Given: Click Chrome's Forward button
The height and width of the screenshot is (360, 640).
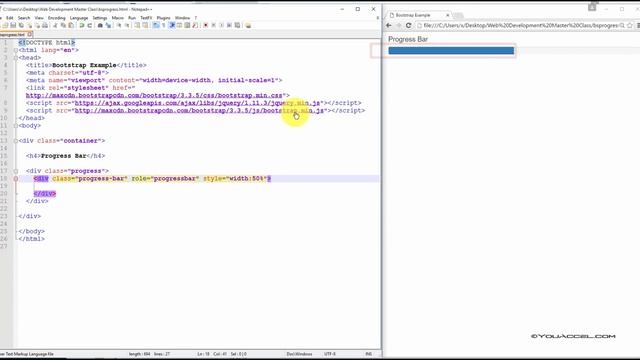Looking at the screenshot, I should 399,25.
